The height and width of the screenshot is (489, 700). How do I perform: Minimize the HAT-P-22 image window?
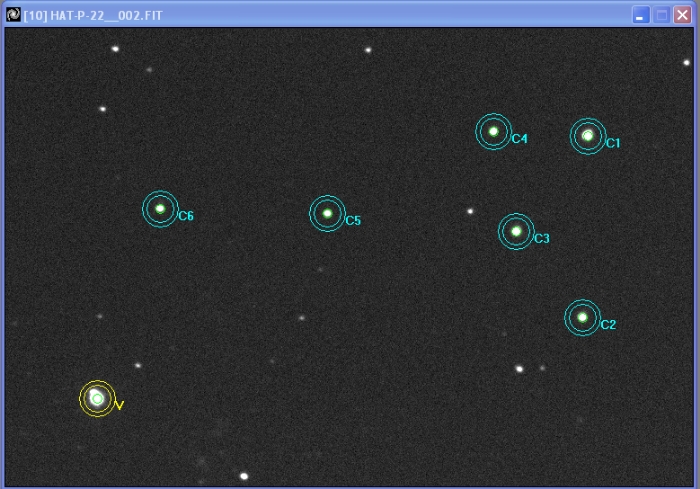640,14
